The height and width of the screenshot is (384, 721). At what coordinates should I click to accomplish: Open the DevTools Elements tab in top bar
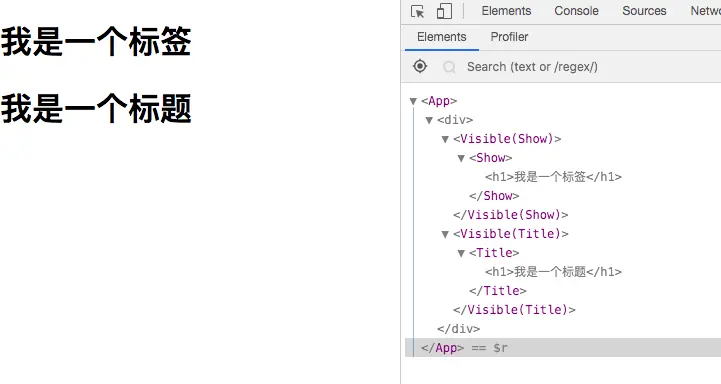[x=506, y=11]
